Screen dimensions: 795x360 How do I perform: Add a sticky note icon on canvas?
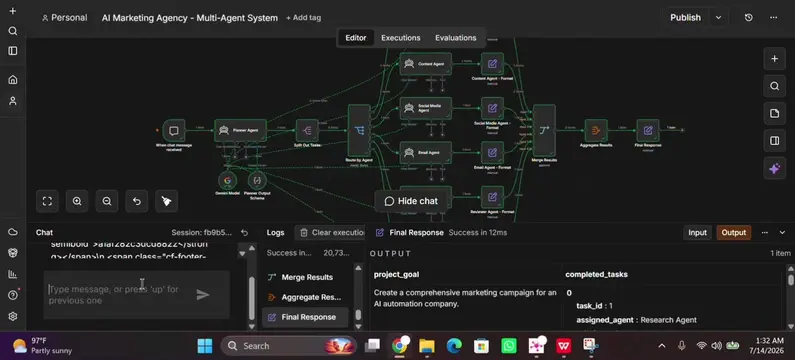(x=774, y=114)
